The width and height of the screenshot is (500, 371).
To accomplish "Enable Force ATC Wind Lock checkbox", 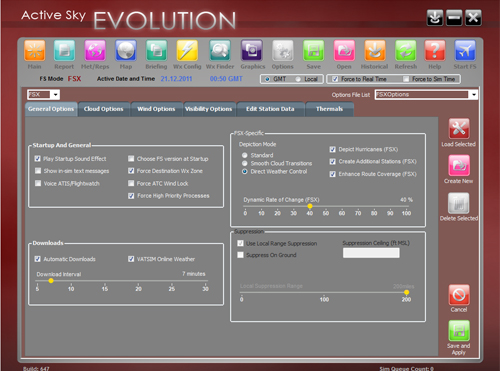I will [x=131, y=183].
